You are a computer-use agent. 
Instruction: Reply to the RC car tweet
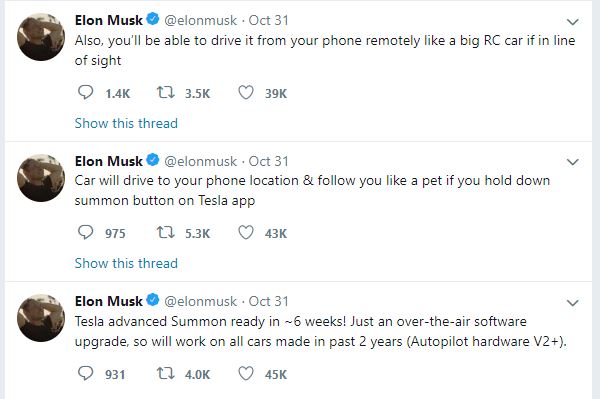85,92
